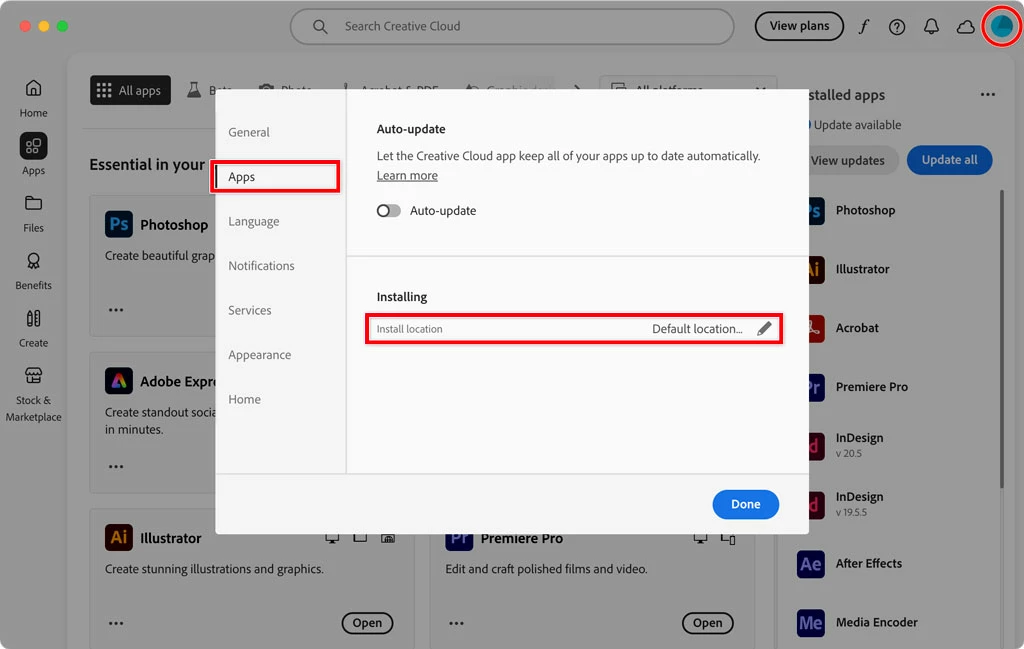Open more options on Photoshop card
Screen dimensions: 1024x649
pyautogui.click(x=116, y=310)
